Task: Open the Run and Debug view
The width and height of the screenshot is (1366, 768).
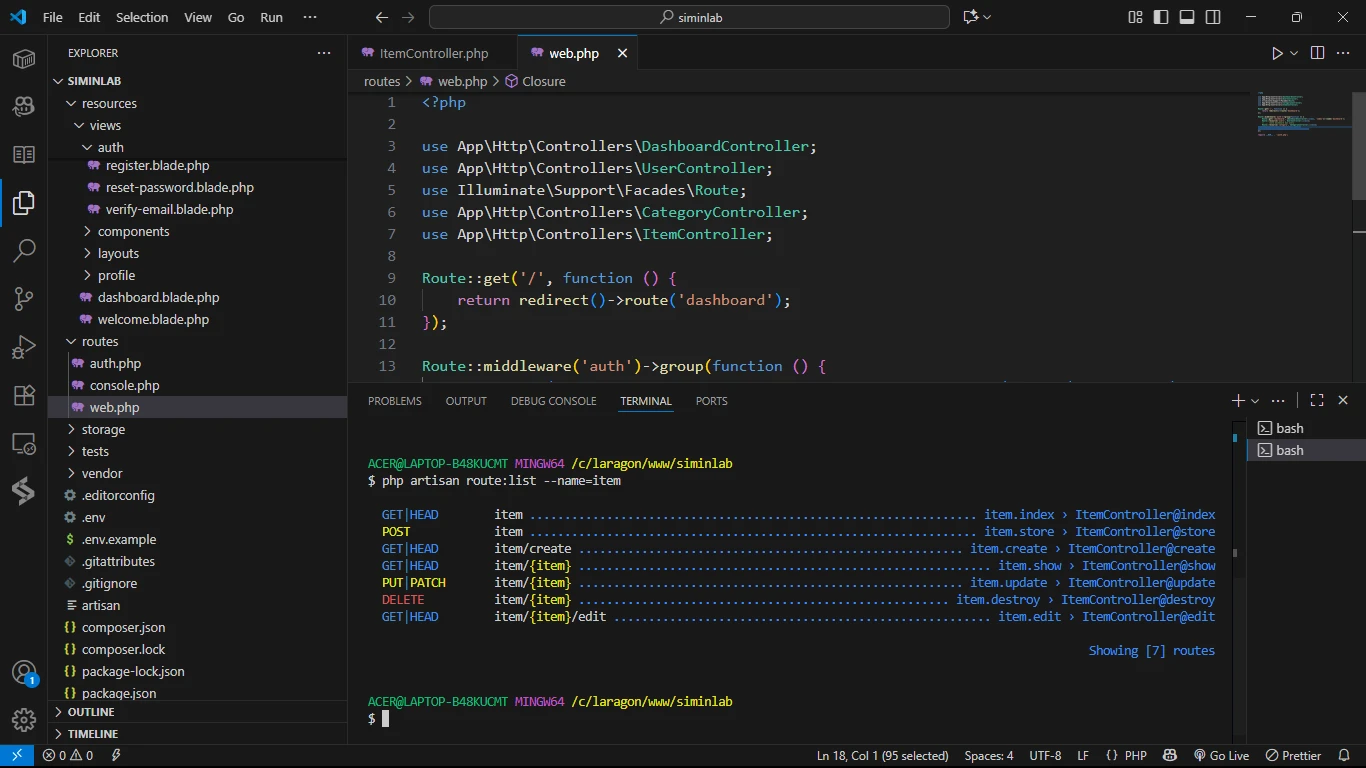Action: pyautogui.click(x=24, y=347)
